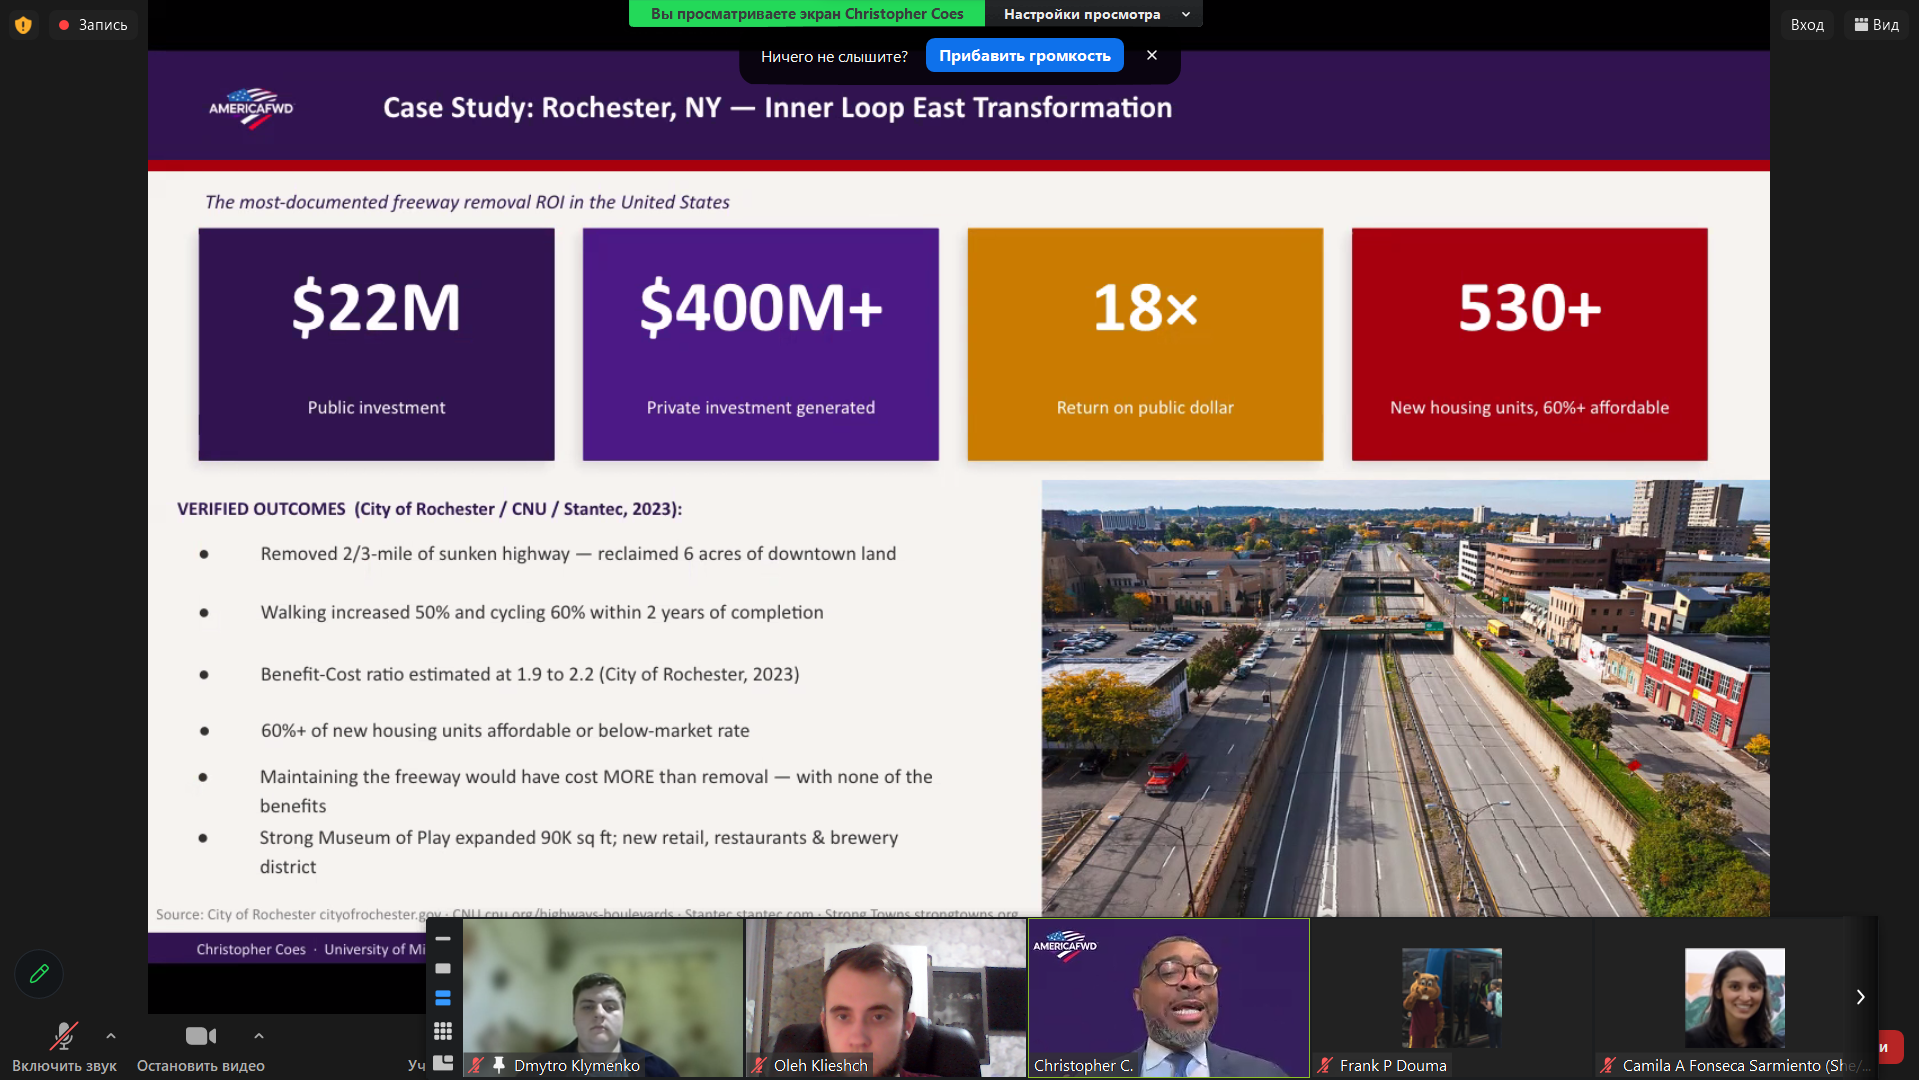Expand audio options arrow beside microphone
The image size is (1919, 1080).
click(111, 1036)
